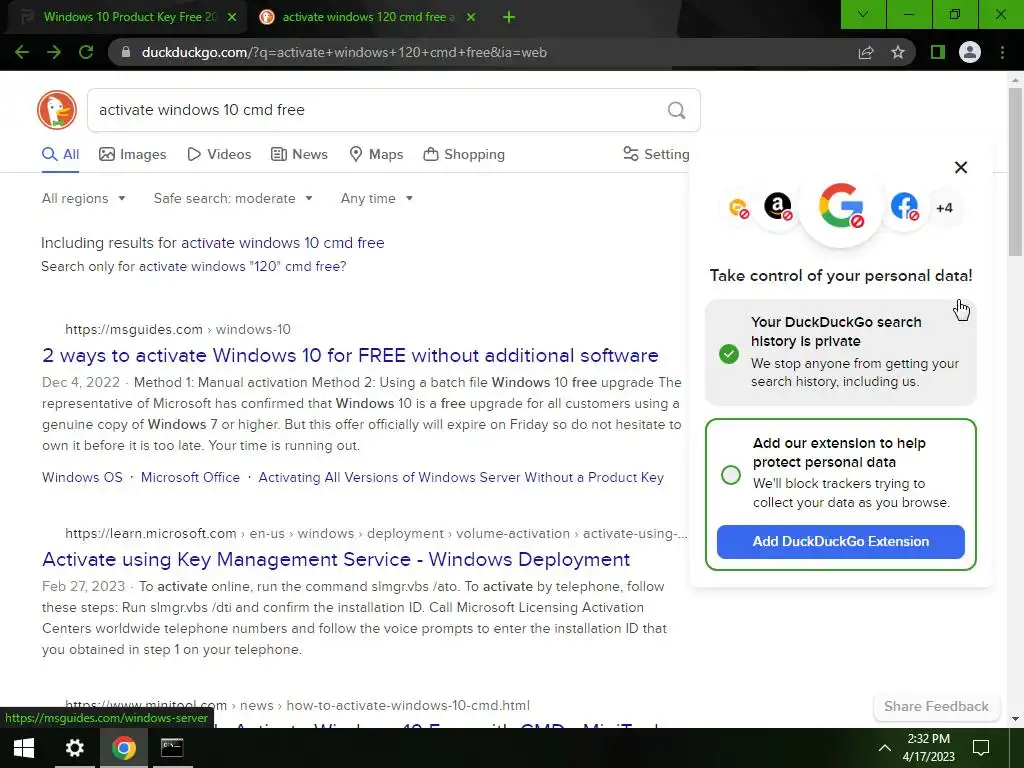
Task: Close the 'Windows 10 Product Key Free' tab
Action: click(232, 17)
